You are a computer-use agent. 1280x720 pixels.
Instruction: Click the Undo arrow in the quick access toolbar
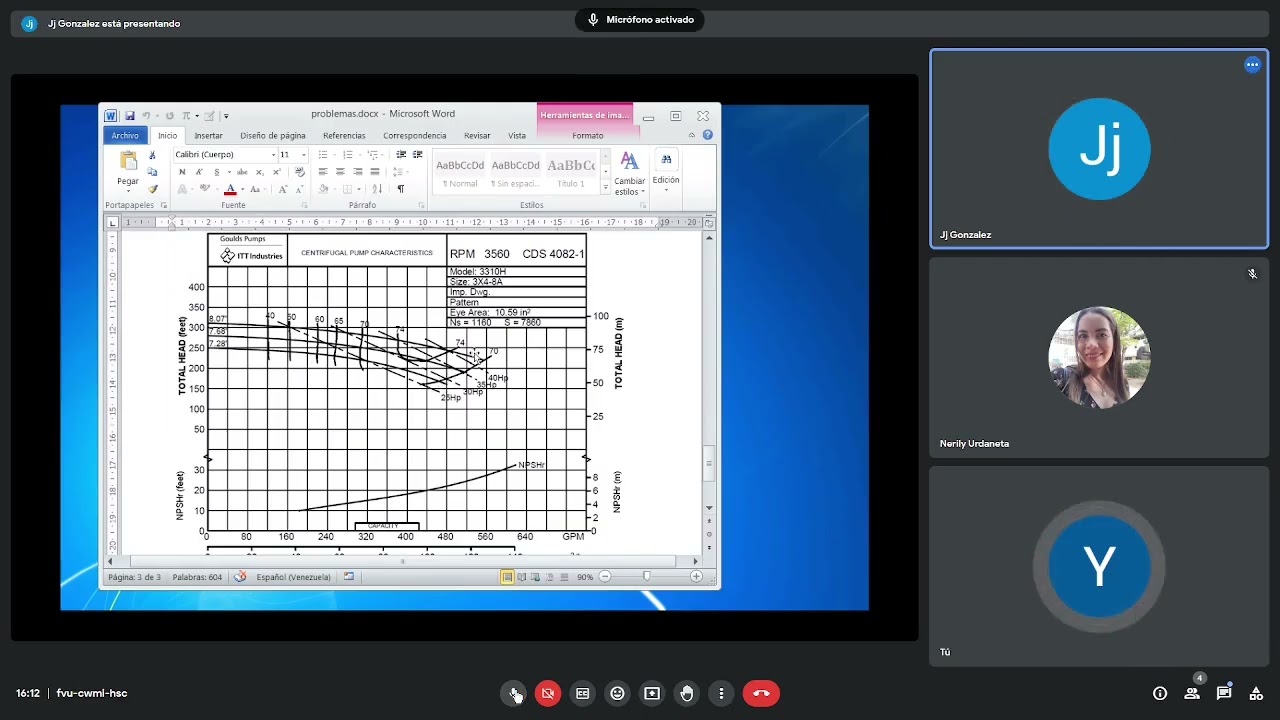[146, 116]
